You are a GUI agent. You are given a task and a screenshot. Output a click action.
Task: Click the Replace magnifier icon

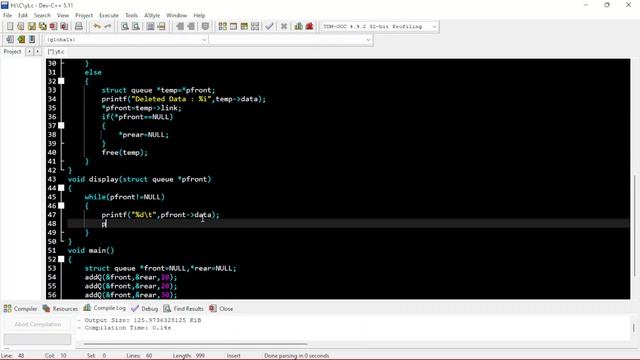(x=136, y=27)
